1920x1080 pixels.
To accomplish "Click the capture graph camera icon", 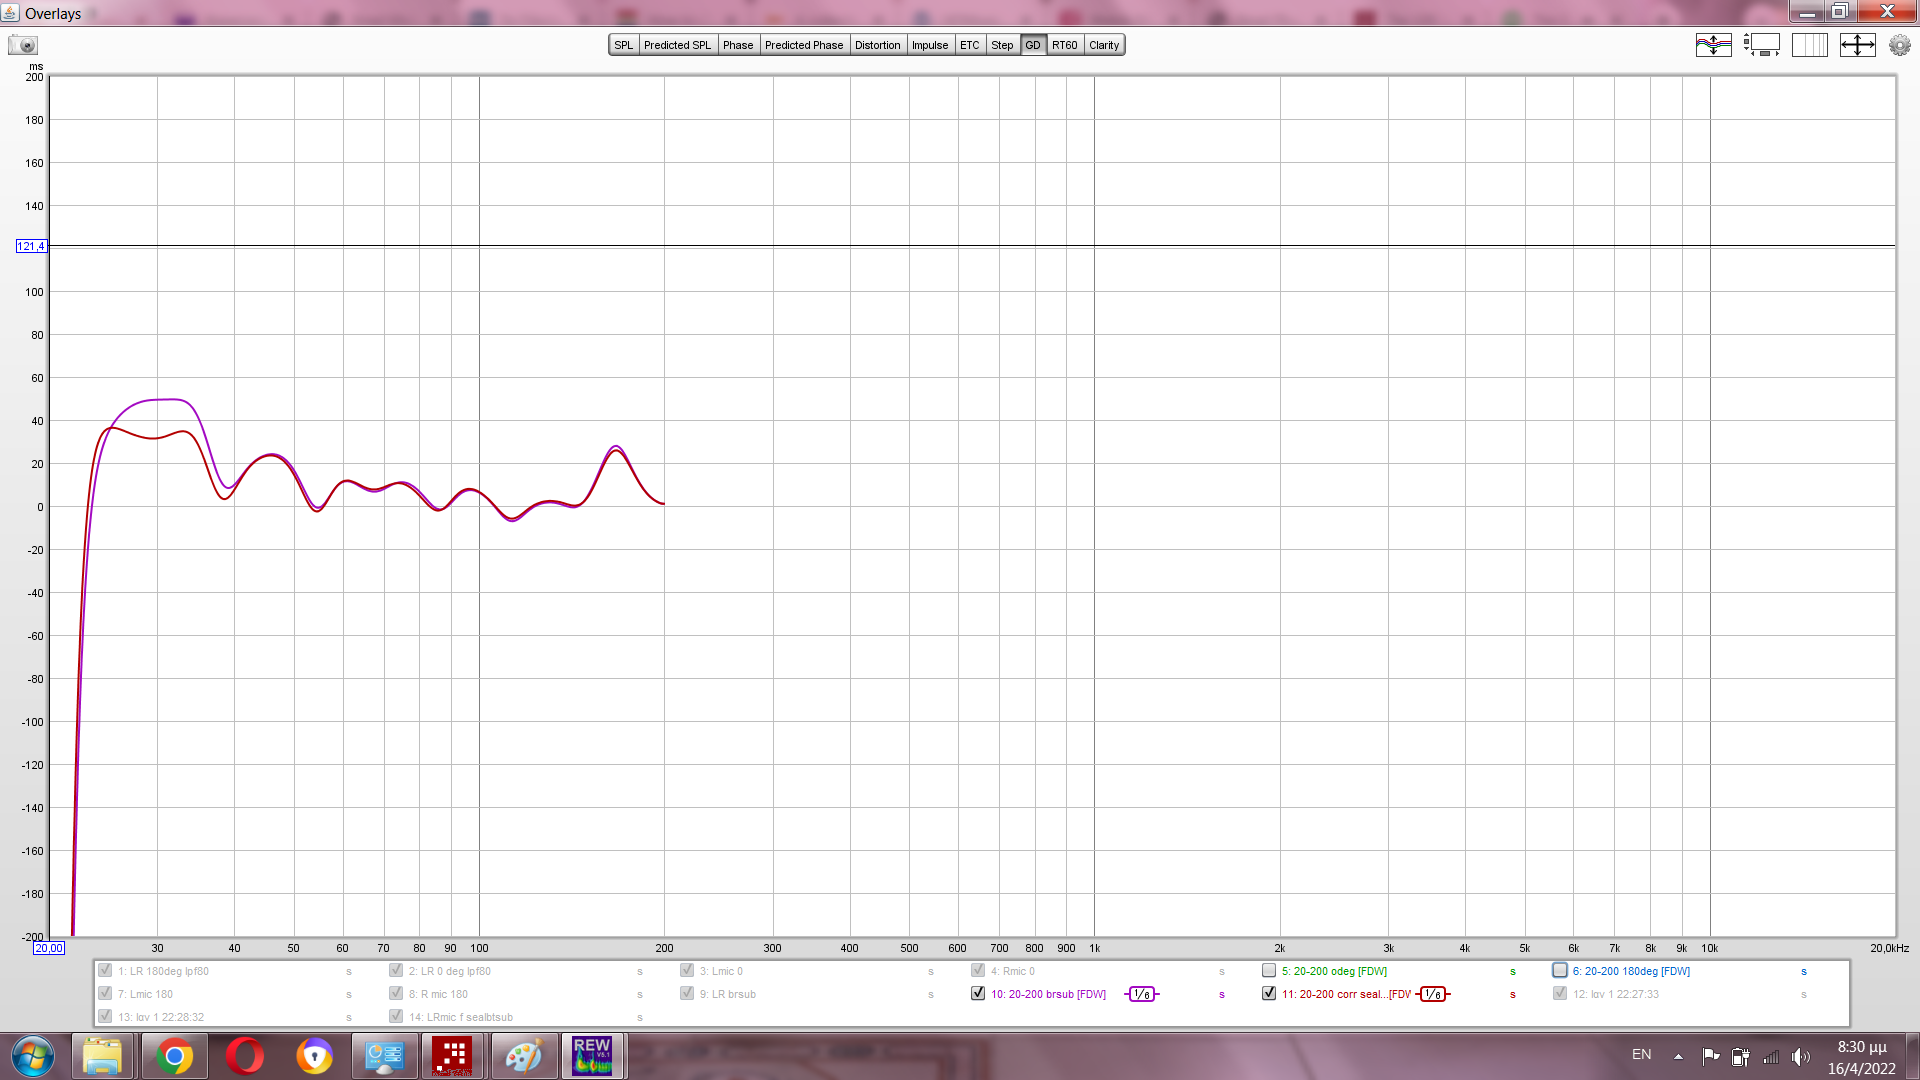I will click(22, 45).
